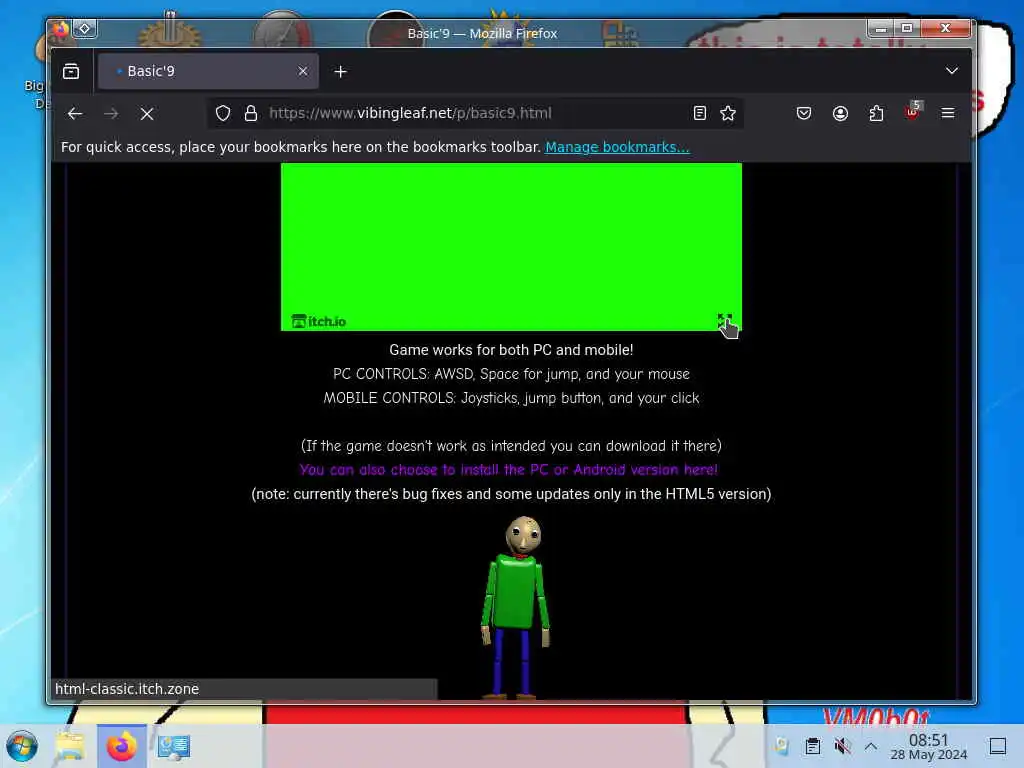Open a new tab with plus button
The height and width of the screenshot is (768, 1024).
(x=340, y=71)
